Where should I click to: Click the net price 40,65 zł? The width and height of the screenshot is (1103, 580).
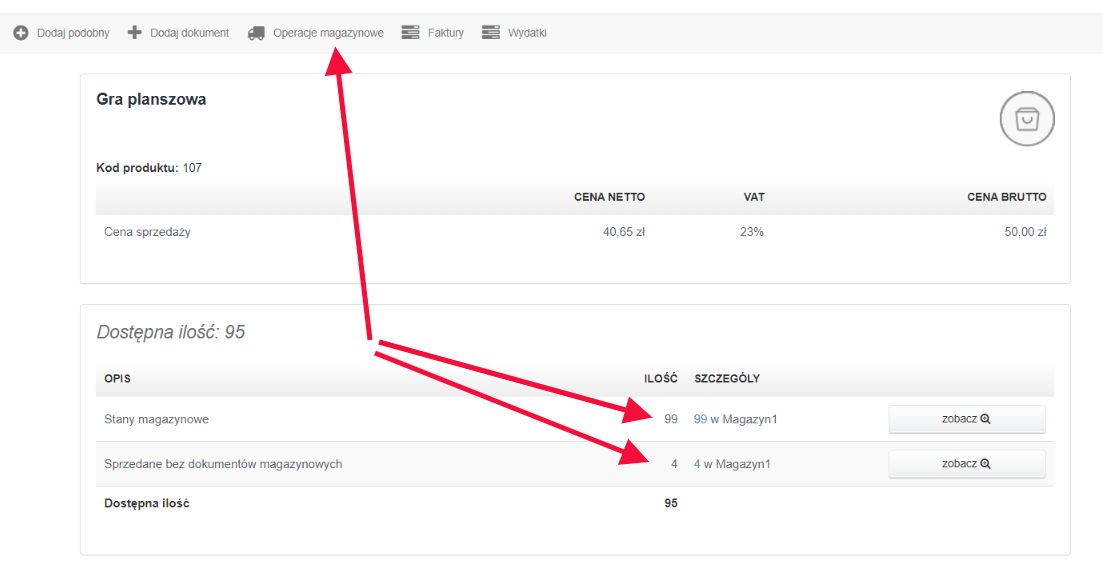pyautogui.click(x=624, y=232)
